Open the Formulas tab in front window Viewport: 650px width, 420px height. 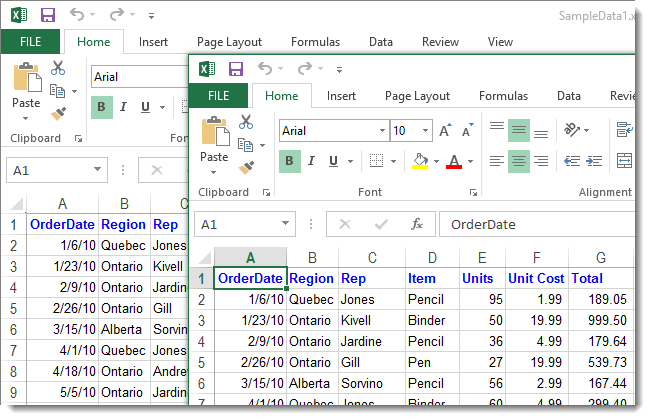coord(503,96)
